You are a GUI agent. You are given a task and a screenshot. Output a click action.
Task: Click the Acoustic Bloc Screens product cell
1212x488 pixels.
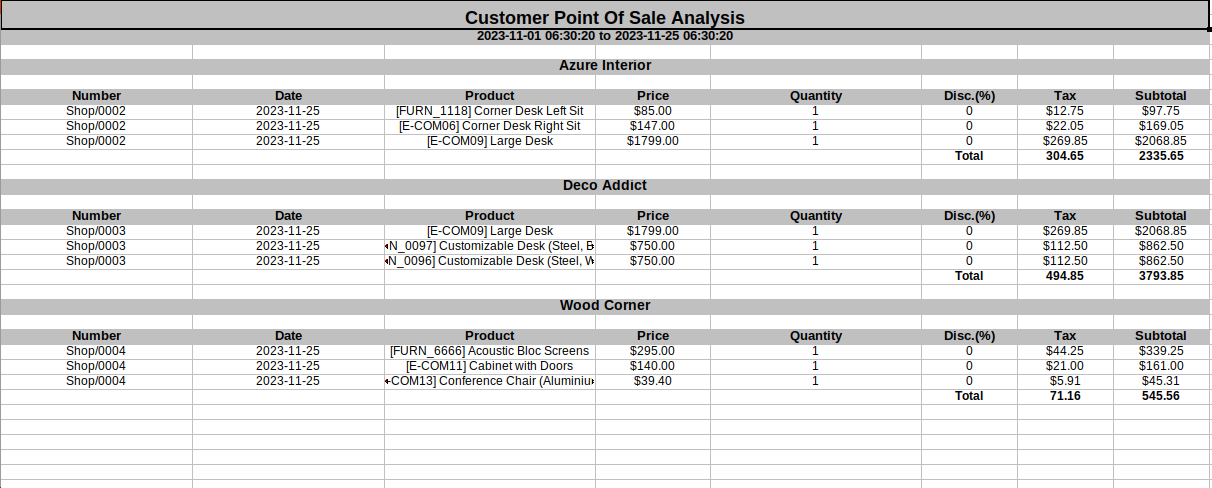[x=490, y=351]
